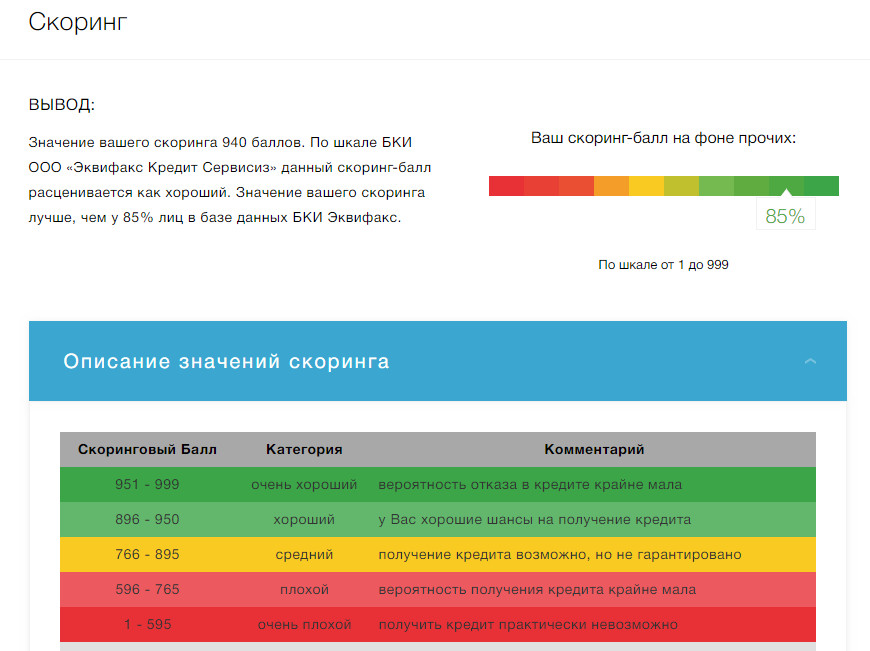This screenshot has height=651, width=870.
Task: Click the 'По шкале от 1 до 999' caption
Action: pyautogui.click(x=663, y=265)
